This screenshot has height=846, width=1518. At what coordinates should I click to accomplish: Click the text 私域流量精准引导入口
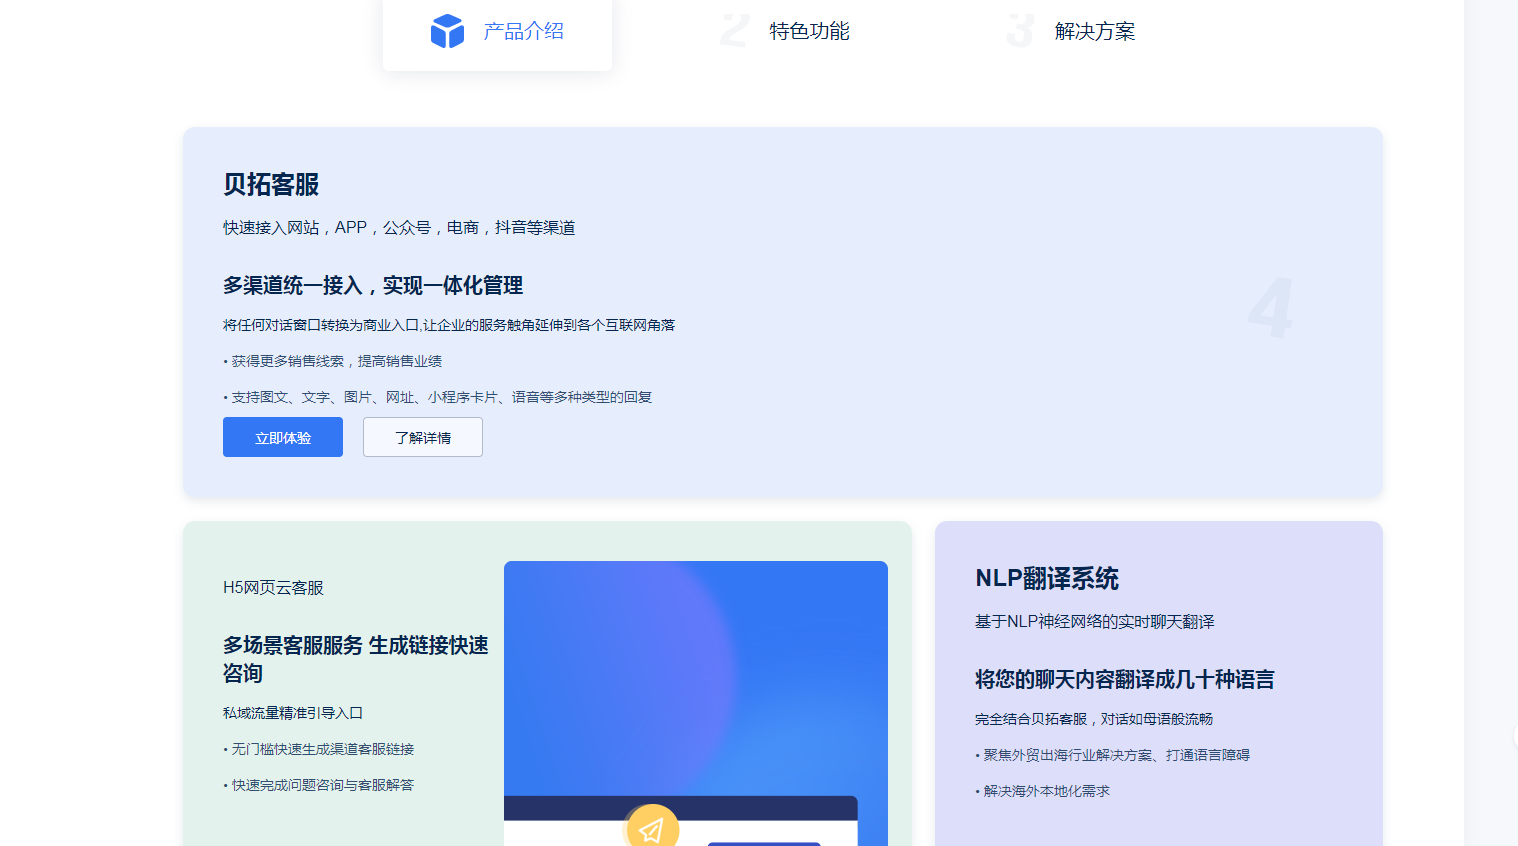pos(293,713)
